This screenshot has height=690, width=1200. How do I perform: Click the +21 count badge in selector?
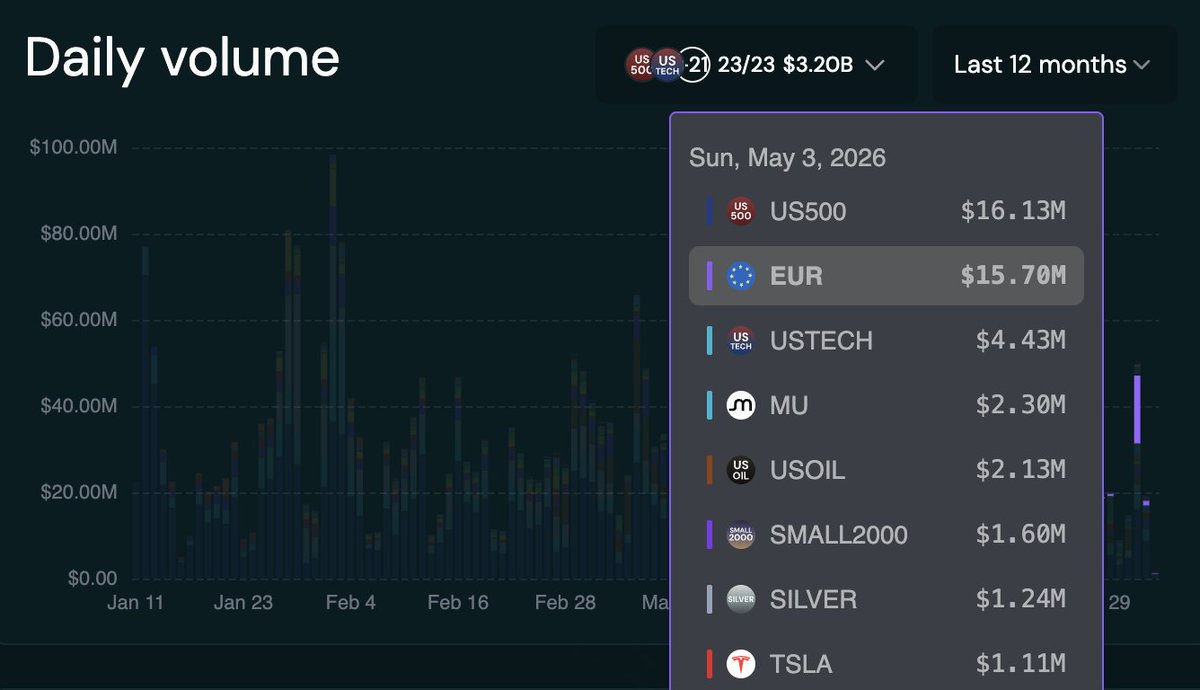click(694, 65)
